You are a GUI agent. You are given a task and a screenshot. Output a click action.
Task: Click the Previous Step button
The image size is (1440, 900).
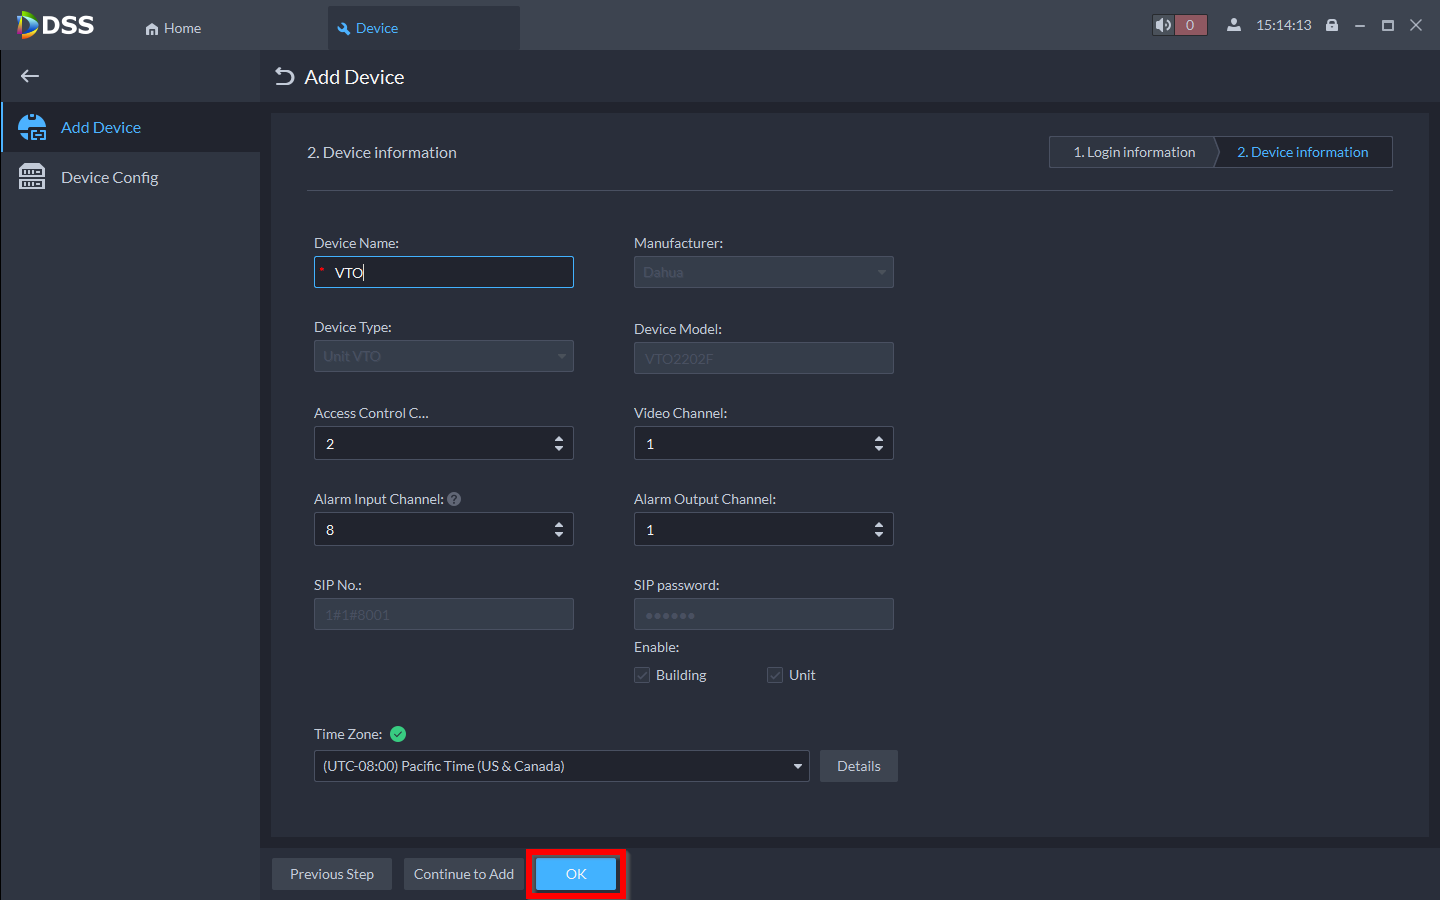(332, 874)
